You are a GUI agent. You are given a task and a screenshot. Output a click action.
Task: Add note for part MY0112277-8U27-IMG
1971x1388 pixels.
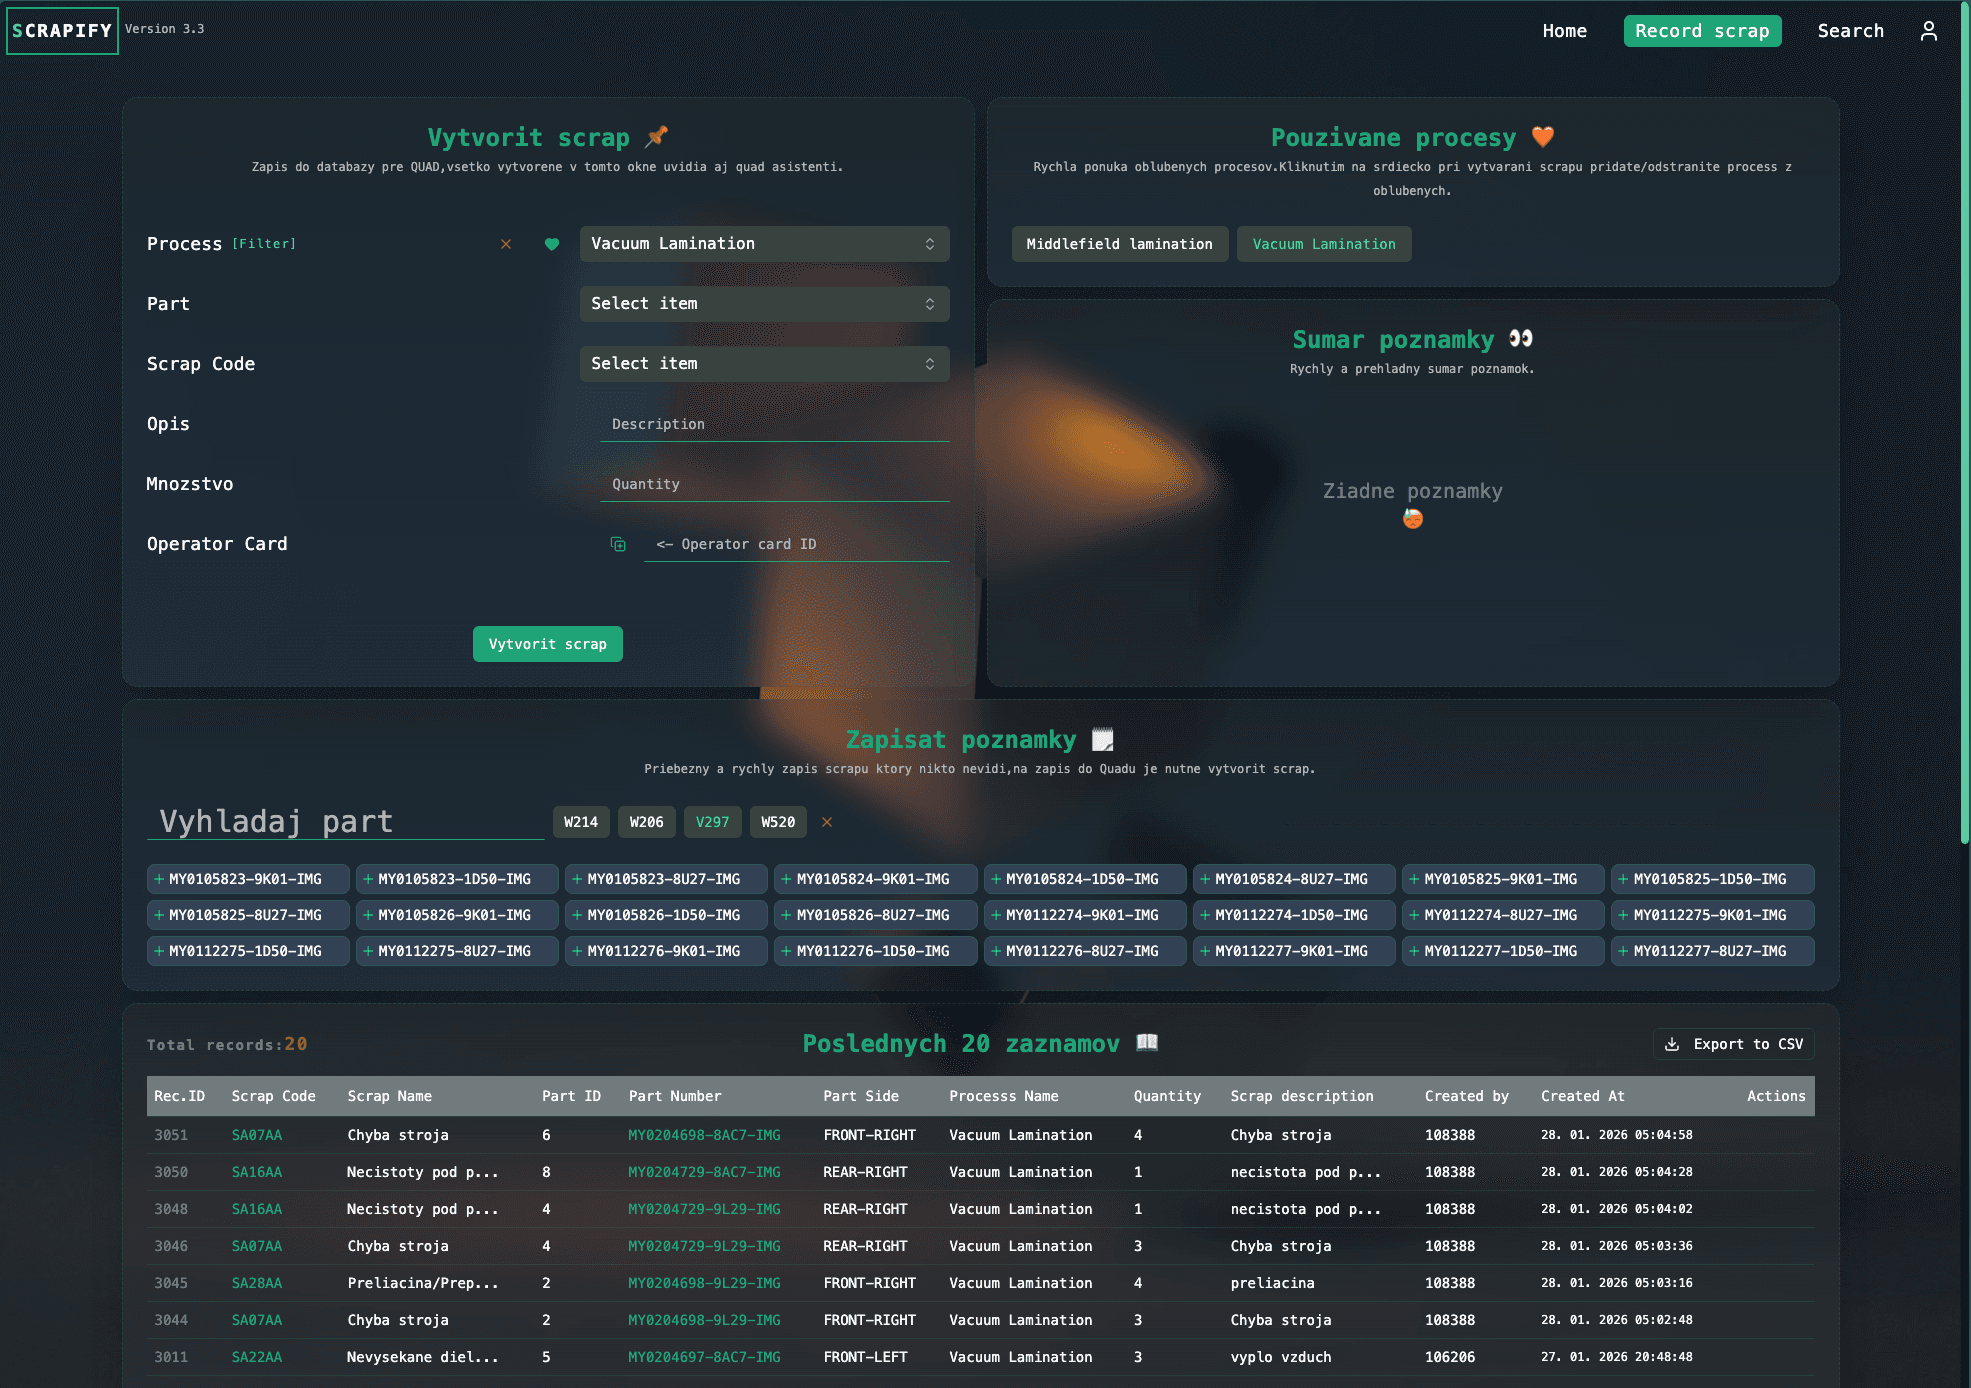(1711, 951)
